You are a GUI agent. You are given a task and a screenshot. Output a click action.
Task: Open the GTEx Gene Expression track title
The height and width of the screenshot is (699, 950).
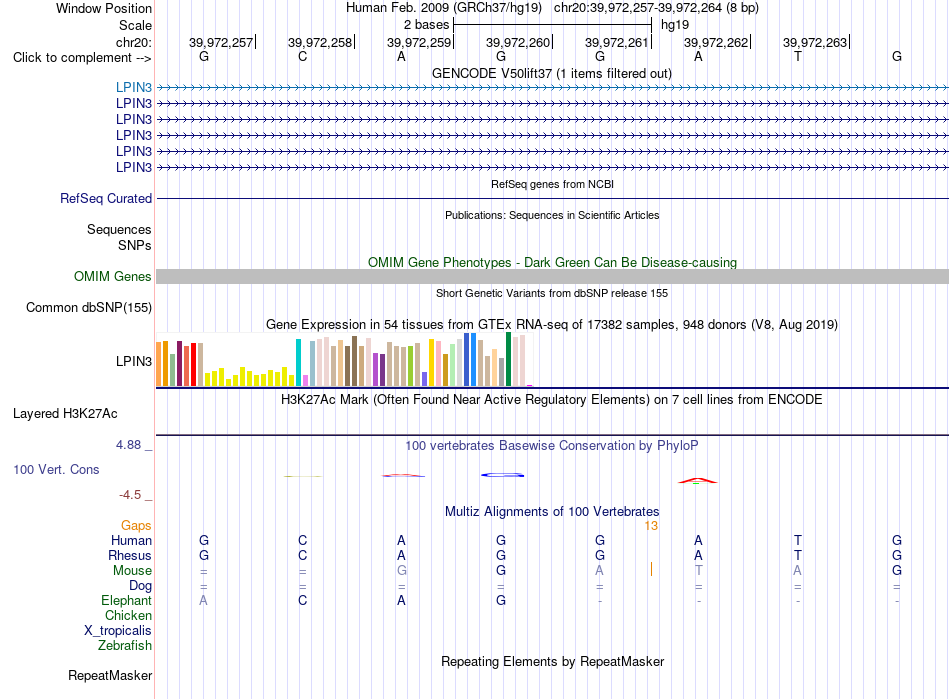click(x=552, y=325)
